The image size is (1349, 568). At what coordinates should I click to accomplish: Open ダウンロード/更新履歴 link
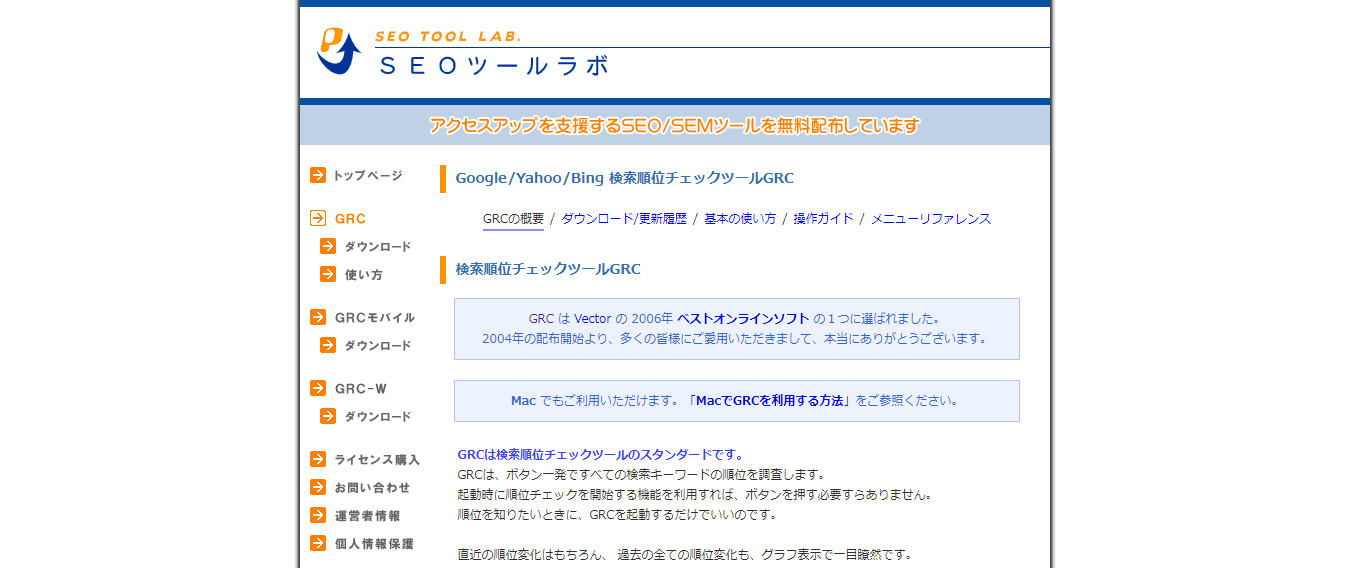624,218
